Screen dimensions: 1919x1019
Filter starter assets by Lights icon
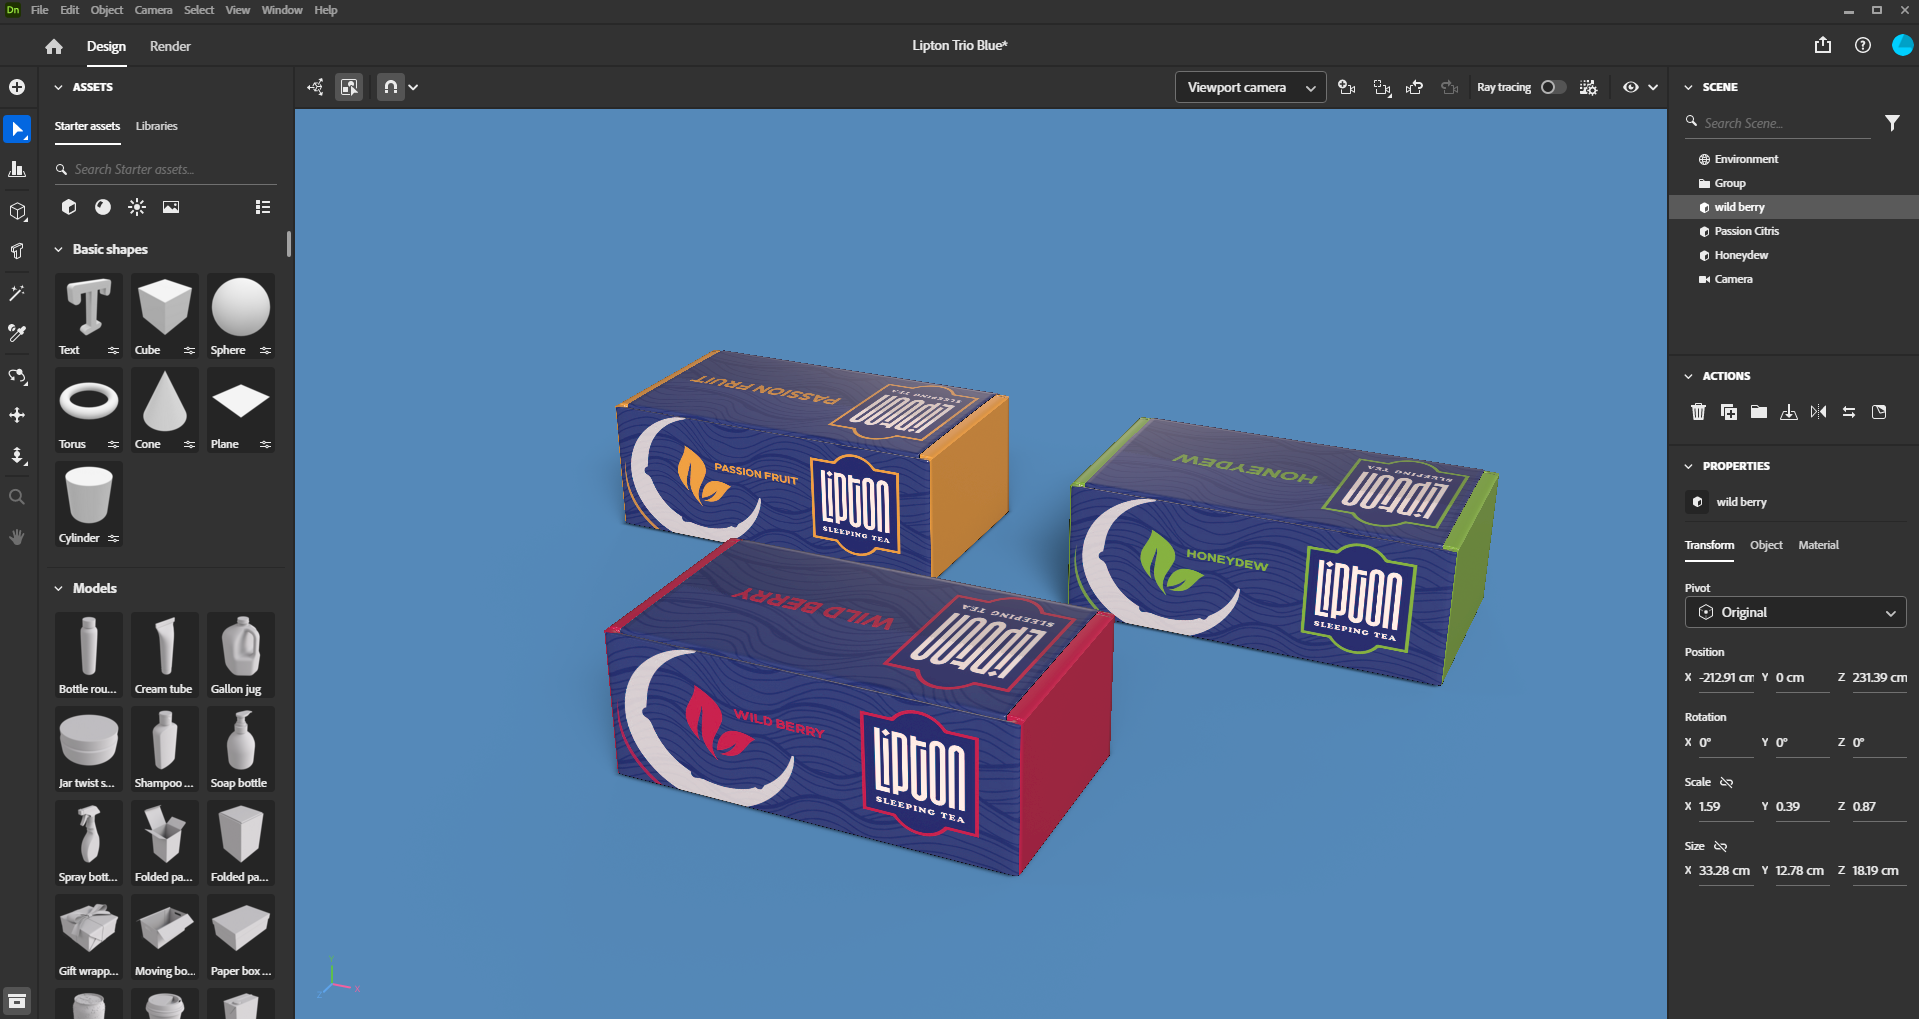(137, 207)
